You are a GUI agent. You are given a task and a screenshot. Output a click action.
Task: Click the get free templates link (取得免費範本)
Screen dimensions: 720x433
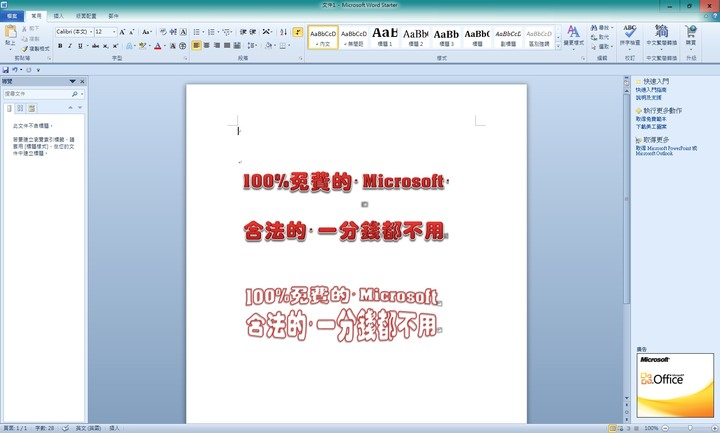(x=651, y=119)
